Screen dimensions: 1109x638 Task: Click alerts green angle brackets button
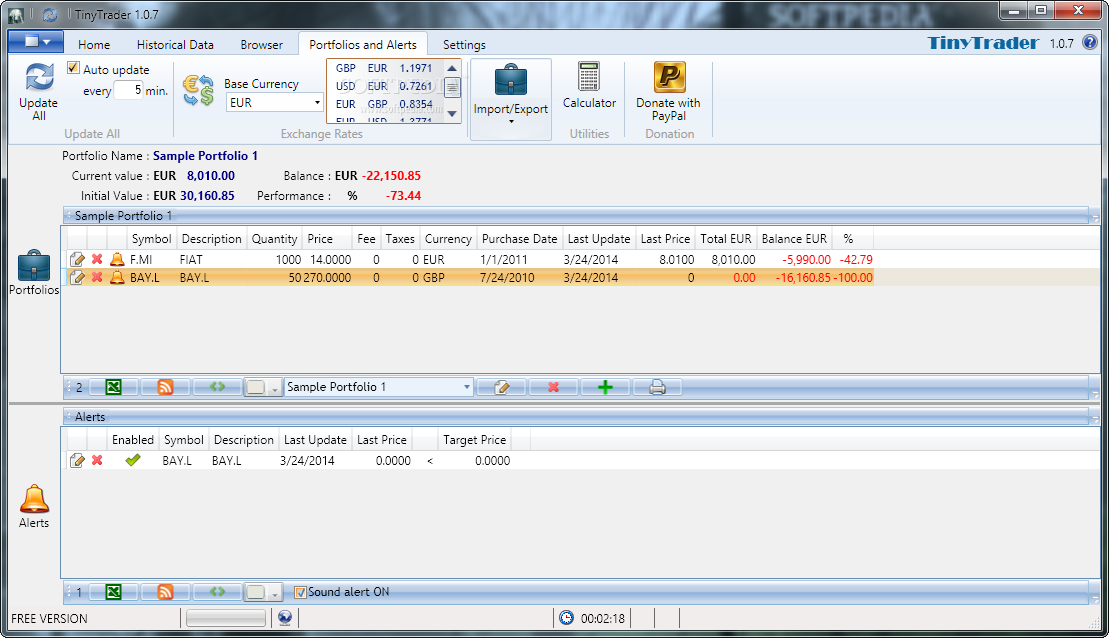coord(217,592)
